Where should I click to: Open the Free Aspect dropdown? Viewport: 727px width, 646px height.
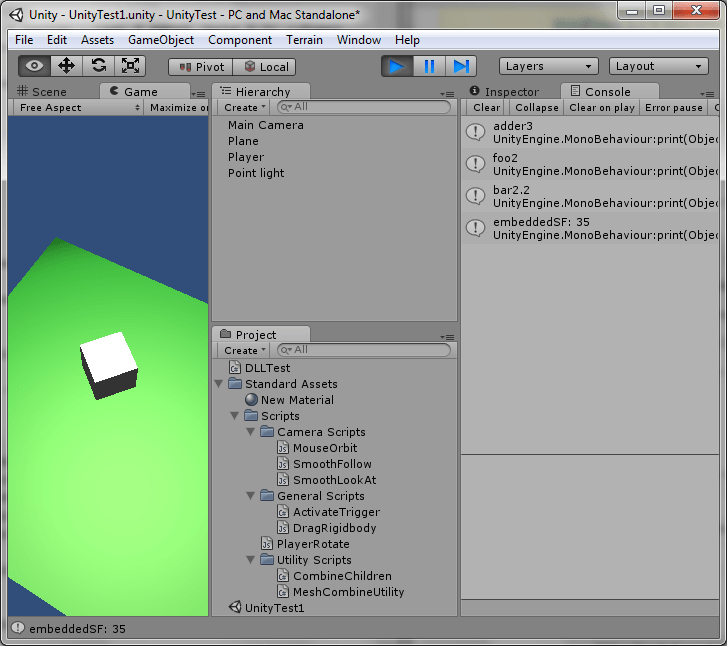(x=77, y=108)
